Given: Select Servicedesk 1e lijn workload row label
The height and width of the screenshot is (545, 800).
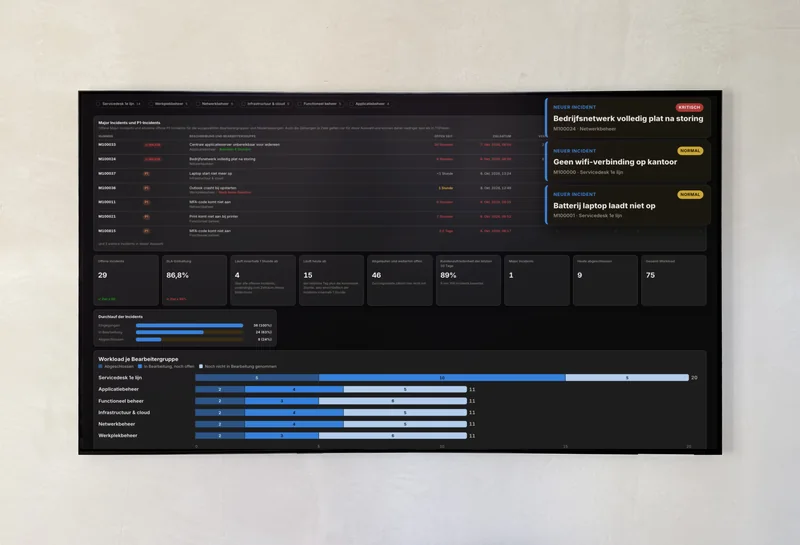Looking at the screenshot, I should coord(120,378).
